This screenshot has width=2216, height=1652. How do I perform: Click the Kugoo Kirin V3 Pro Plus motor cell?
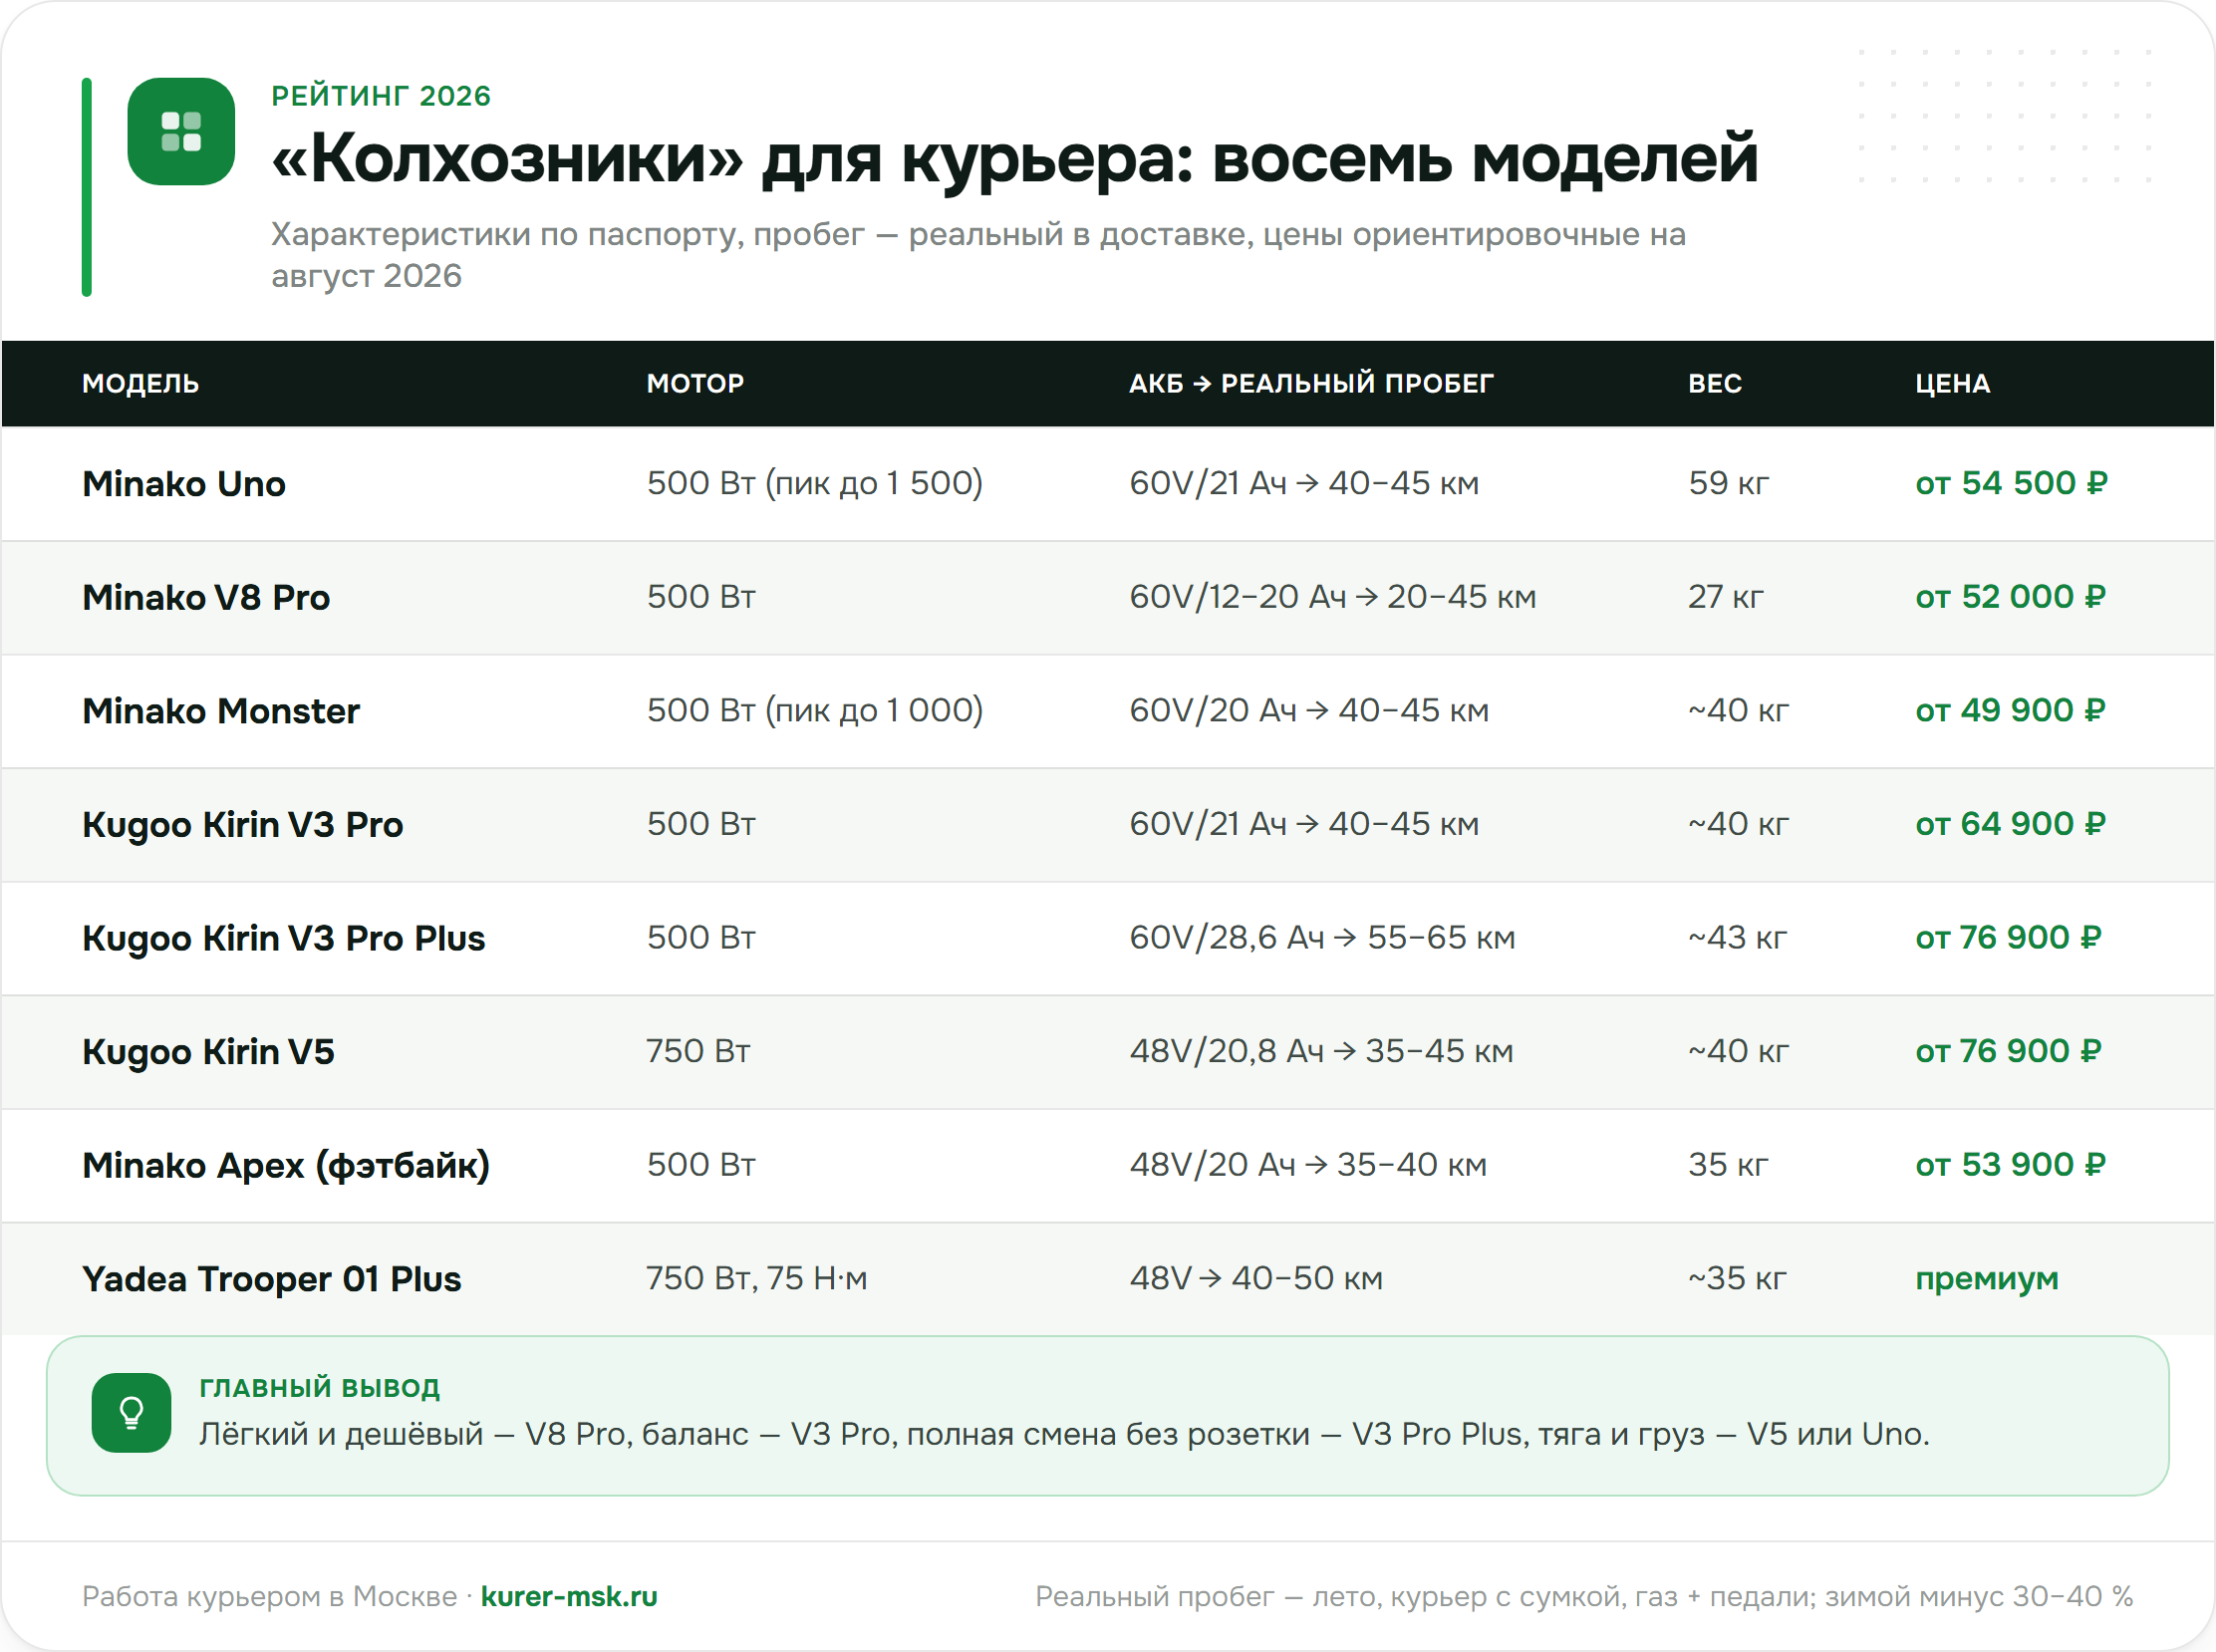[701, 938]
